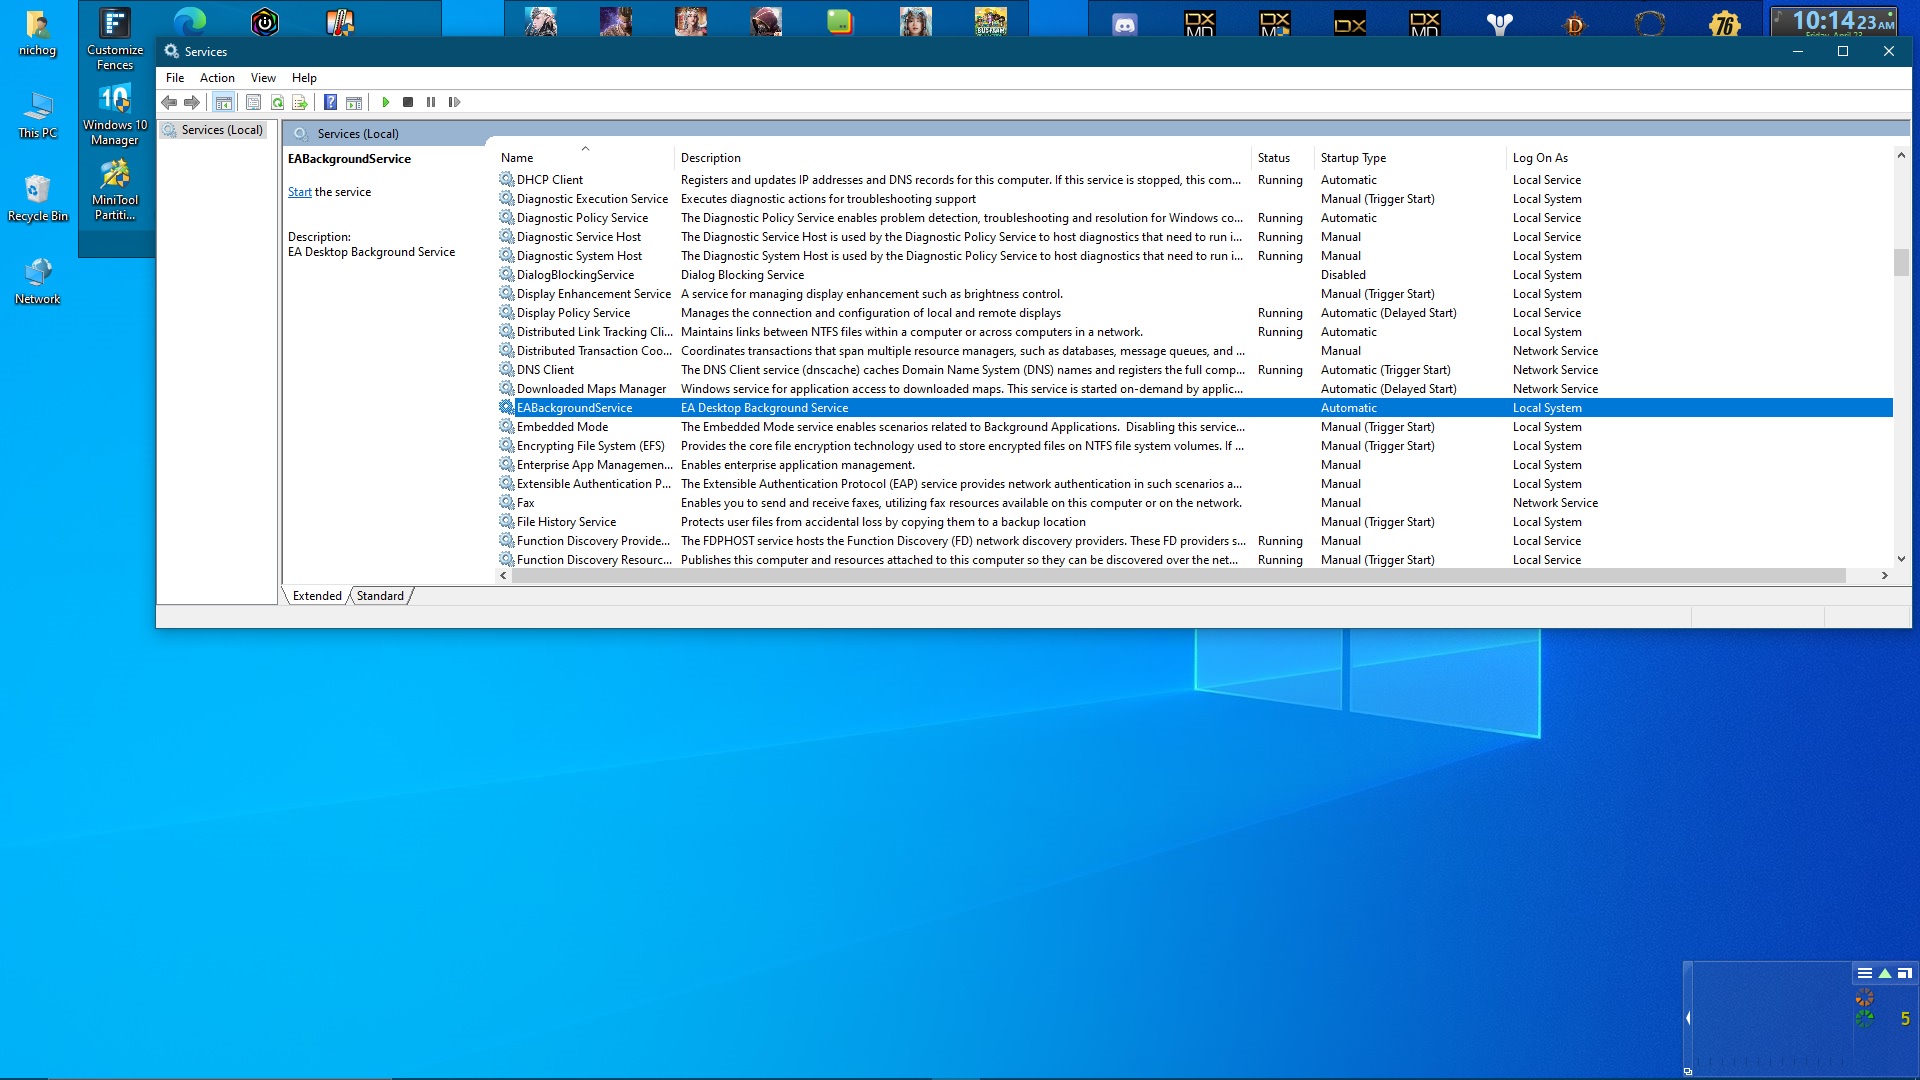Select Services (Local) tree node
The image size is (1920, 1080).
click(221, 130)
